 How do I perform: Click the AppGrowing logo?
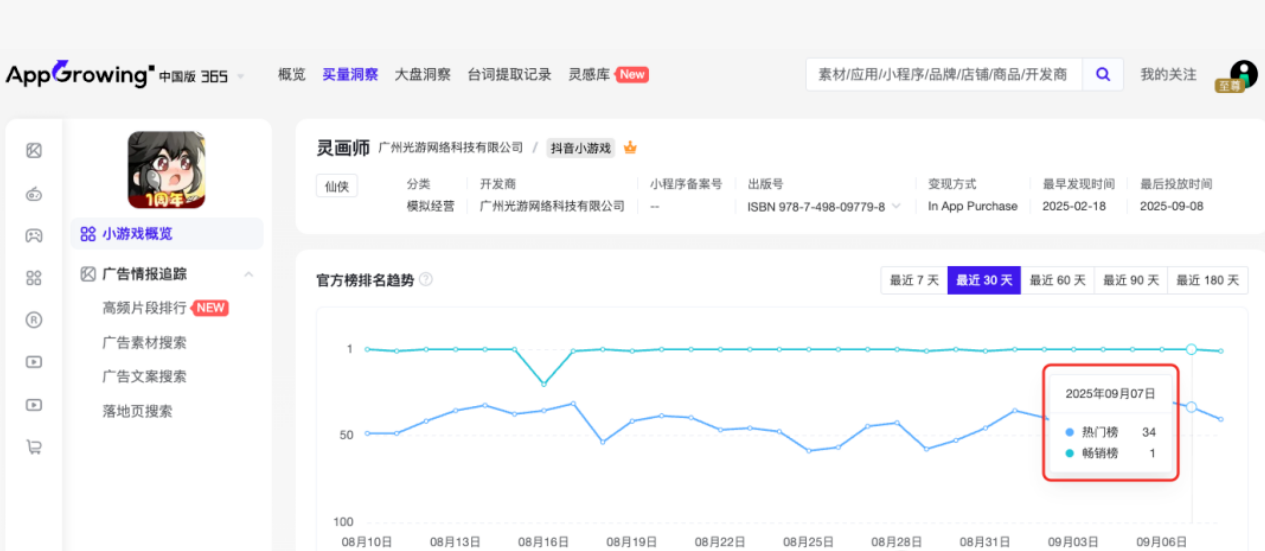click(x=80, y=74)
